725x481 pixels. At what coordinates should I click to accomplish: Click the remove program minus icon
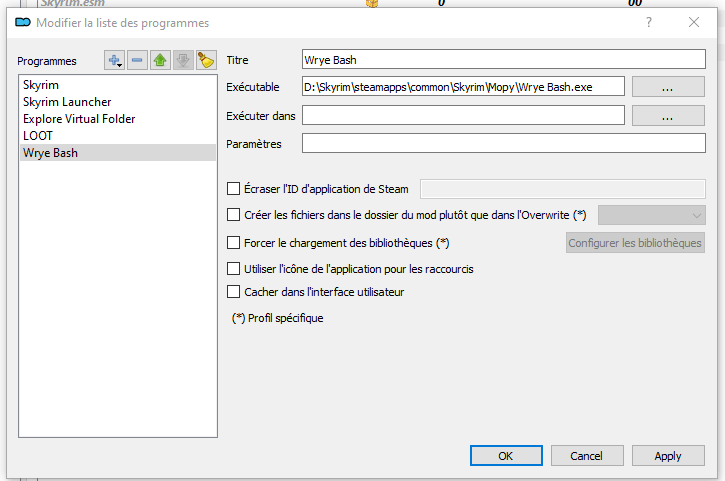pos(137,60)
